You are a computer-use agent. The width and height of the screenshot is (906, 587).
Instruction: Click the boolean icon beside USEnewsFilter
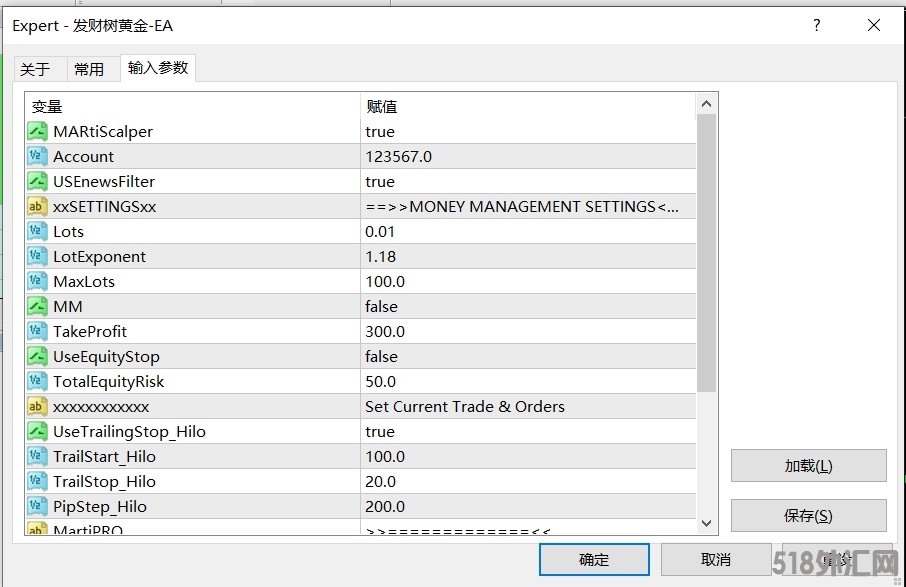(x=37, y=181)
